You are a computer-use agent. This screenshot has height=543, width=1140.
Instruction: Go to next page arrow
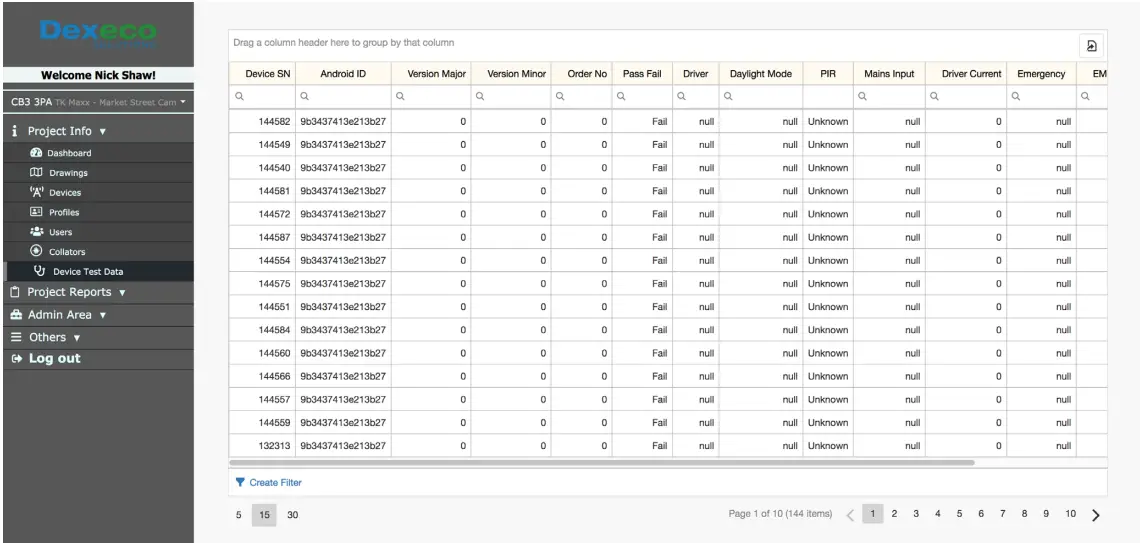coord(1096,515)
